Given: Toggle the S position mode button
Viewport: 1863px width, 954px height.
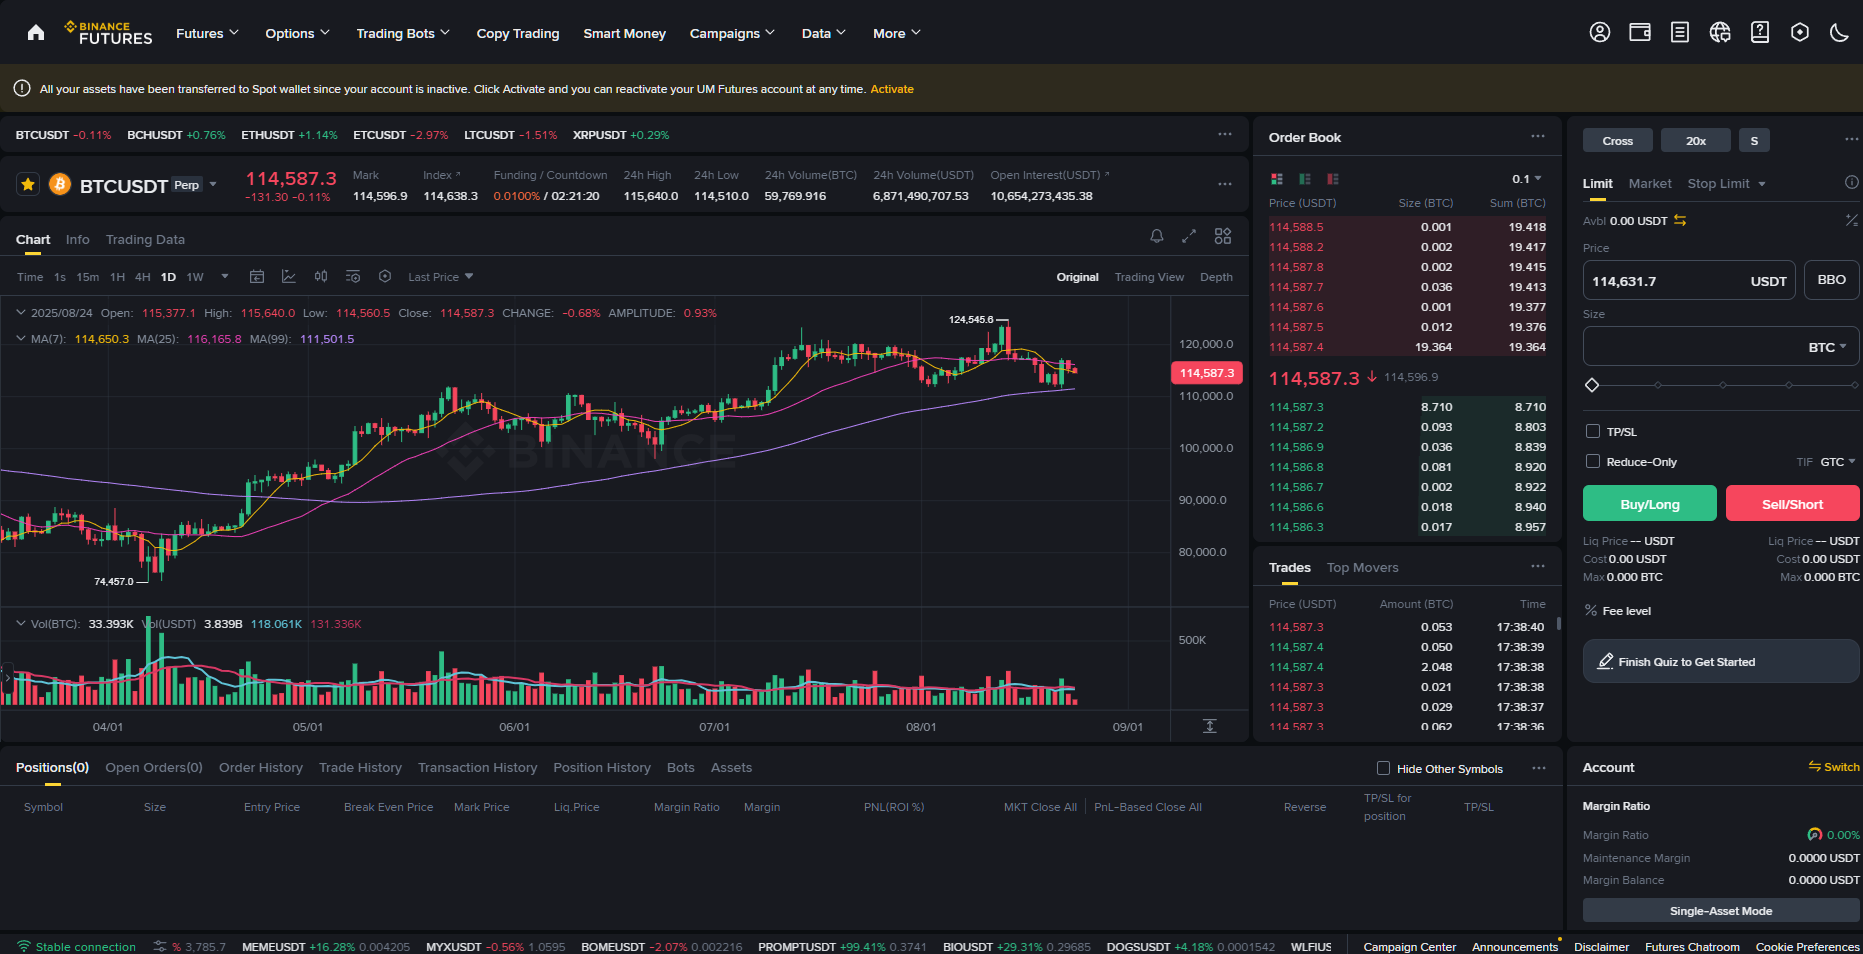Looking at the screenshot, I should [x=1754, y=141].
